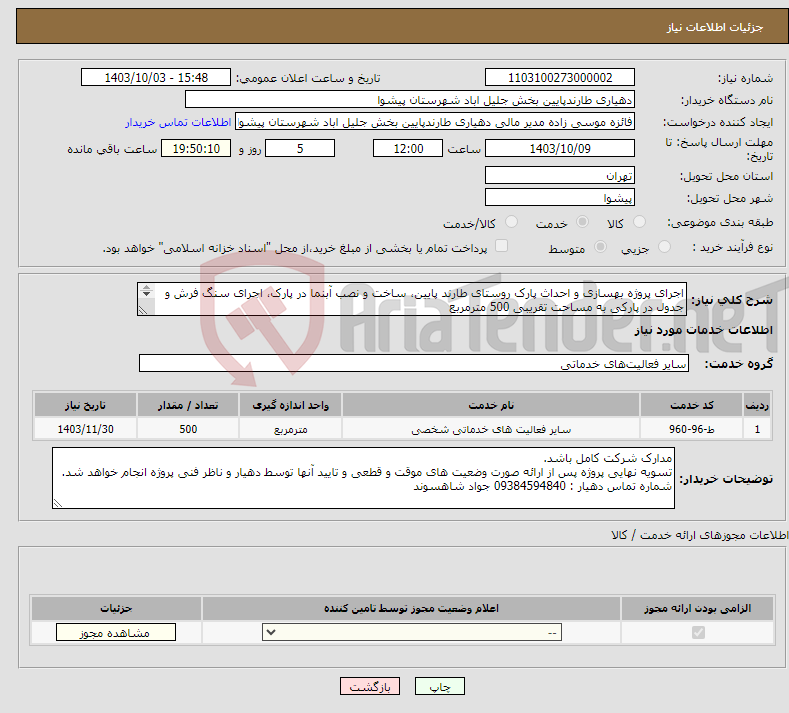Click the مشاهده مجوز button
This screenshot has width=789, height=713.
(x=116, y=632)
